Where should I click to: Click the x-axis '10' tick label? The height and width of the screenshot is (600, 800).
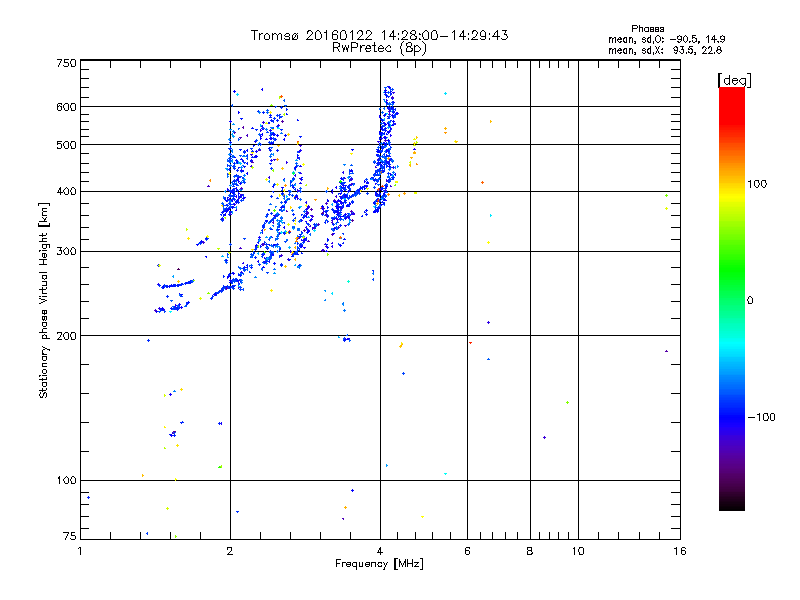tap(578, 551)
